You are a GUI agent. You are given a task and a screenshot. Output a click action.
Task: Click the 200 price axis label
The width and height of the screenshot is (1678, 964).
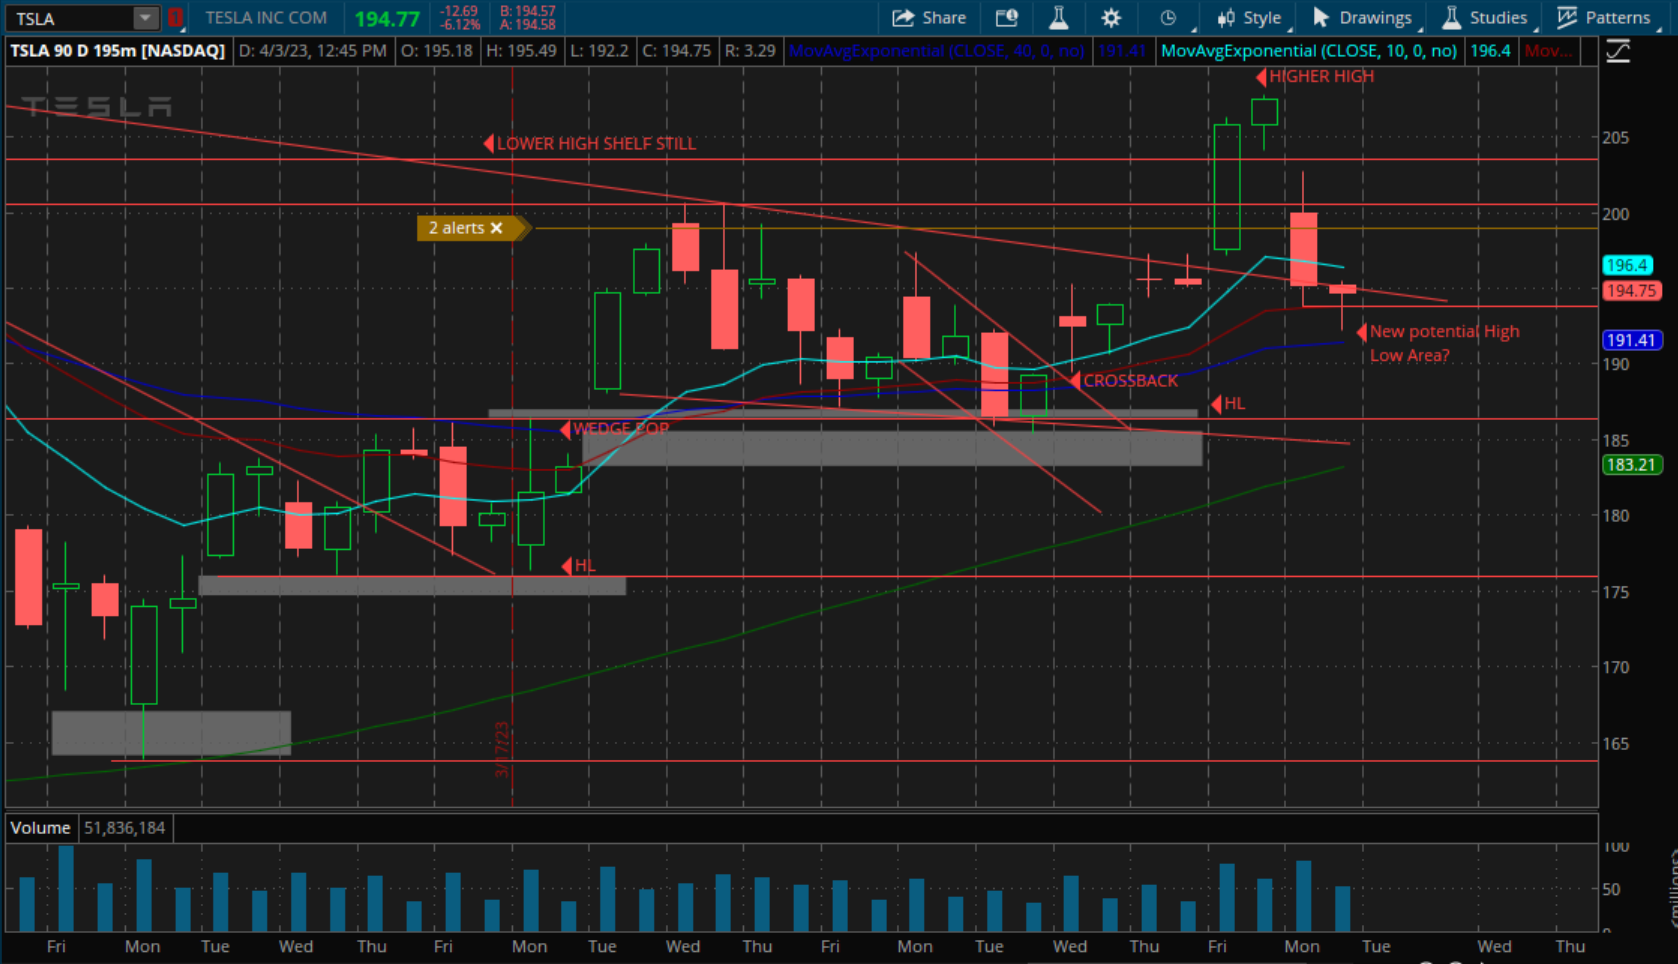[x=1616, y=214]
